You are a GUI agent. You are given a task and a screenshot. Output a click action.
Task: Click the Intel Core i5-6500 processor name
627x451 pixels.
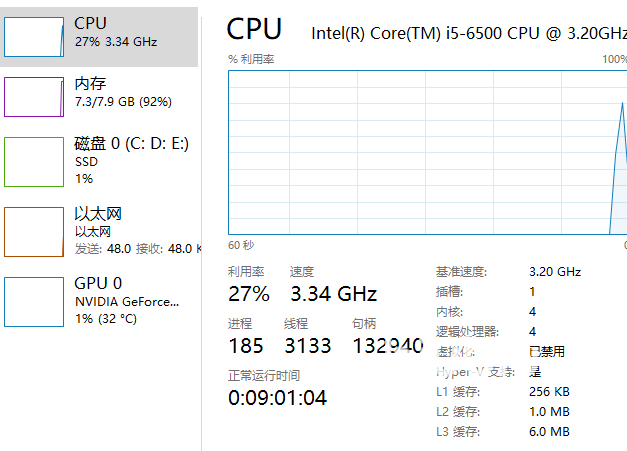(468, 33)
